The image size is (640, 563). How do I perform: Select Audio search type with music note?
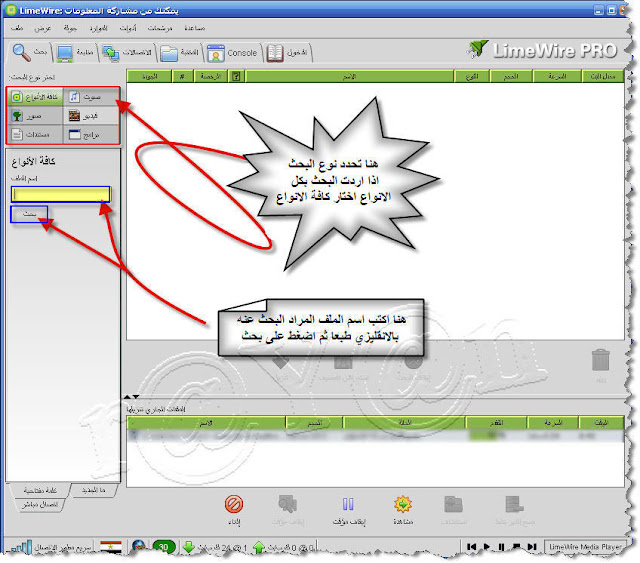click(91, 97)
